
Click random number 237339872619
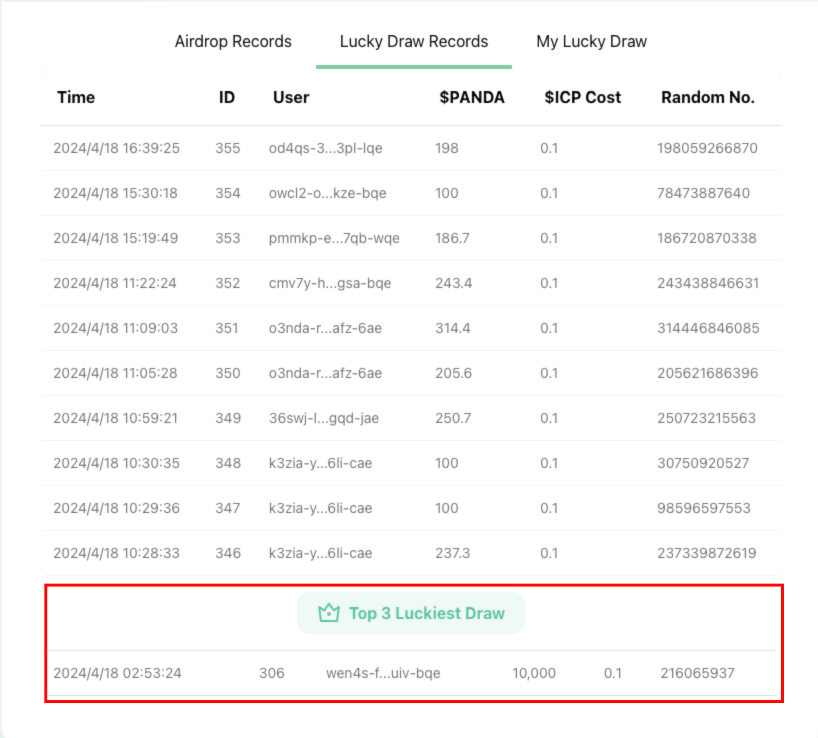(706, 553)
